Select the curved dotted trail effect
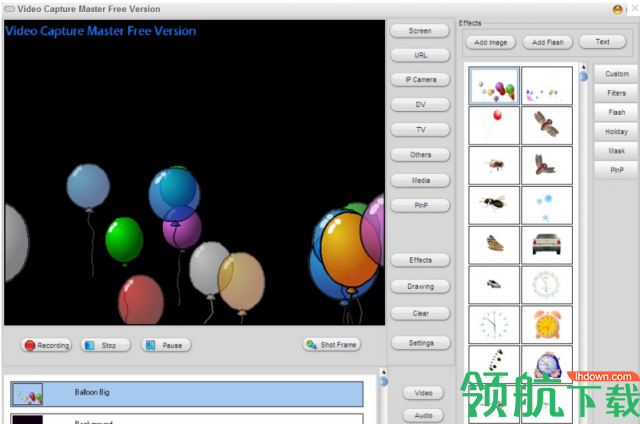 (x=494, y=363)
